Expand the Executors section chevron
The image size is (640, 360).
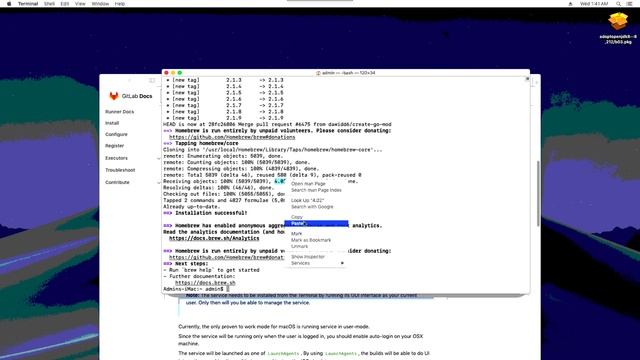[158, 158]
